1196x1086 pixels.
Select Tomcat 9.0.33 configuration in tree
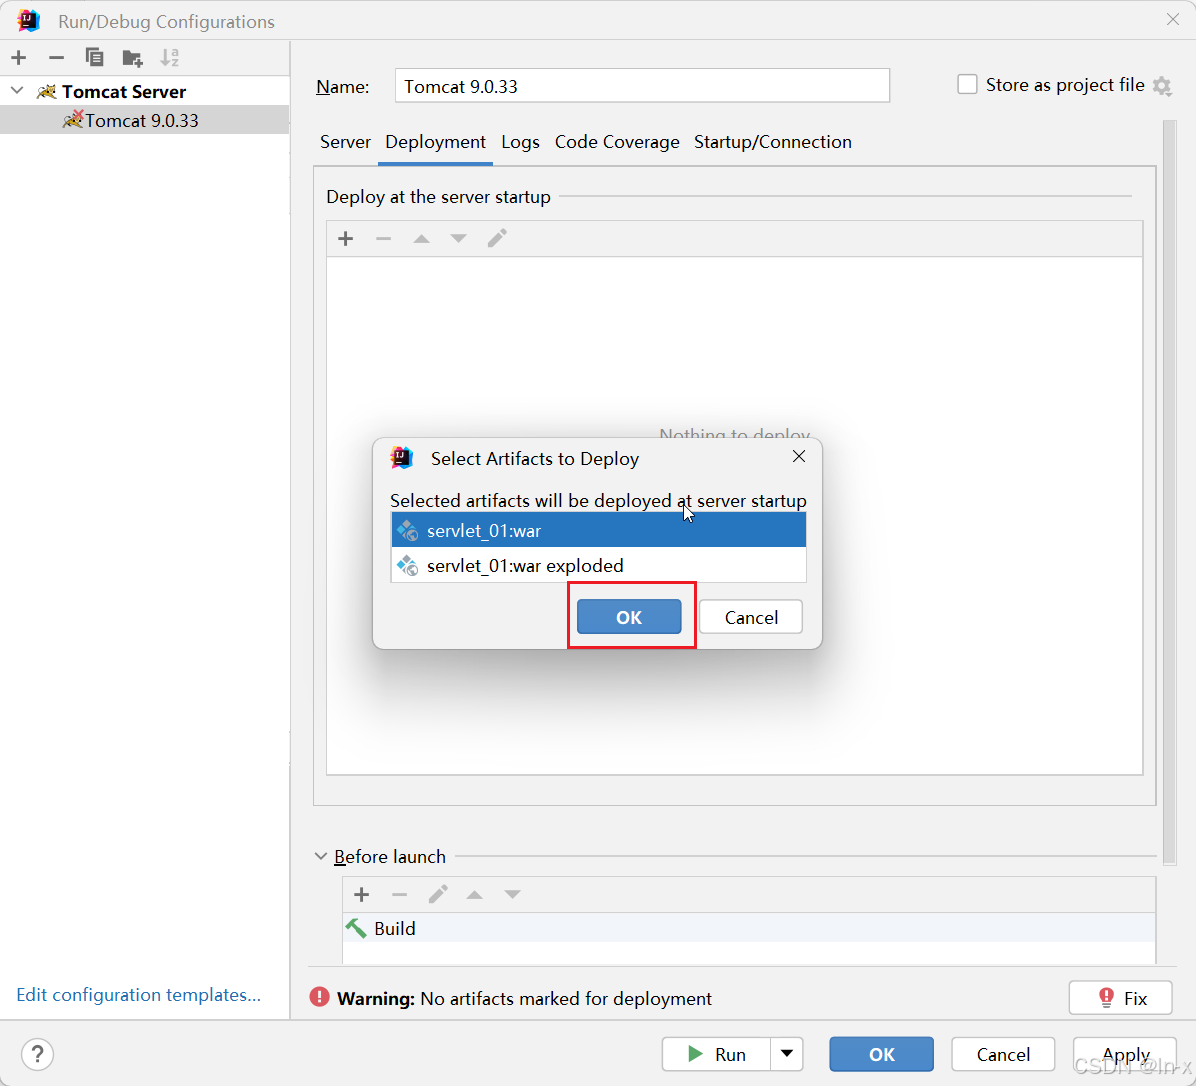[x=144, y=120]
